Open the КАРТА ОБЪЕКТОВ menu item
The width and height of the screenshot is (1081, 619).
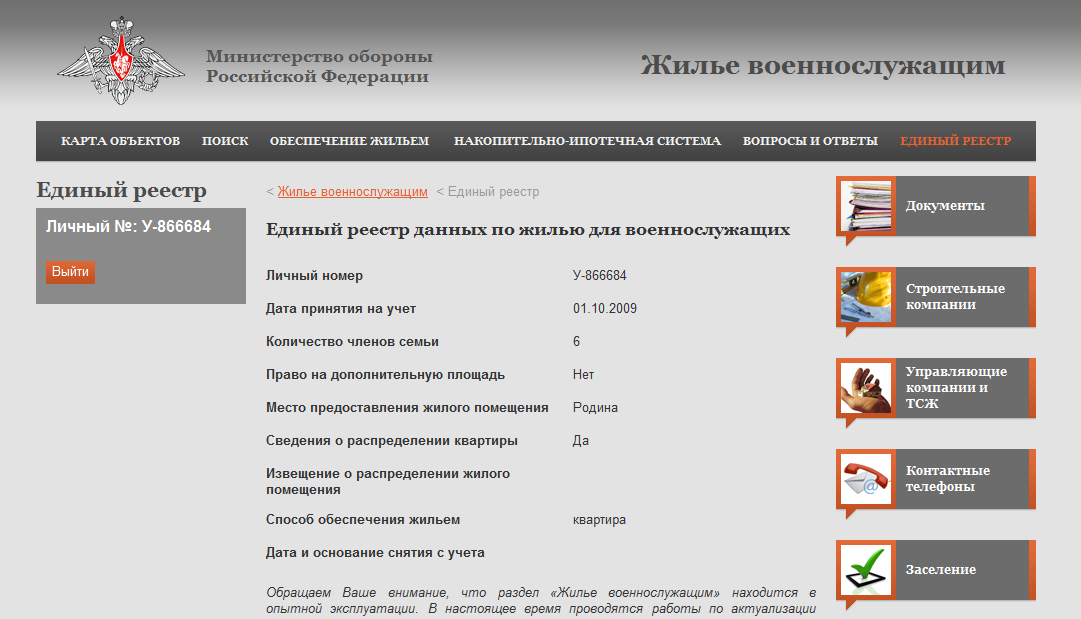[120, 141]
